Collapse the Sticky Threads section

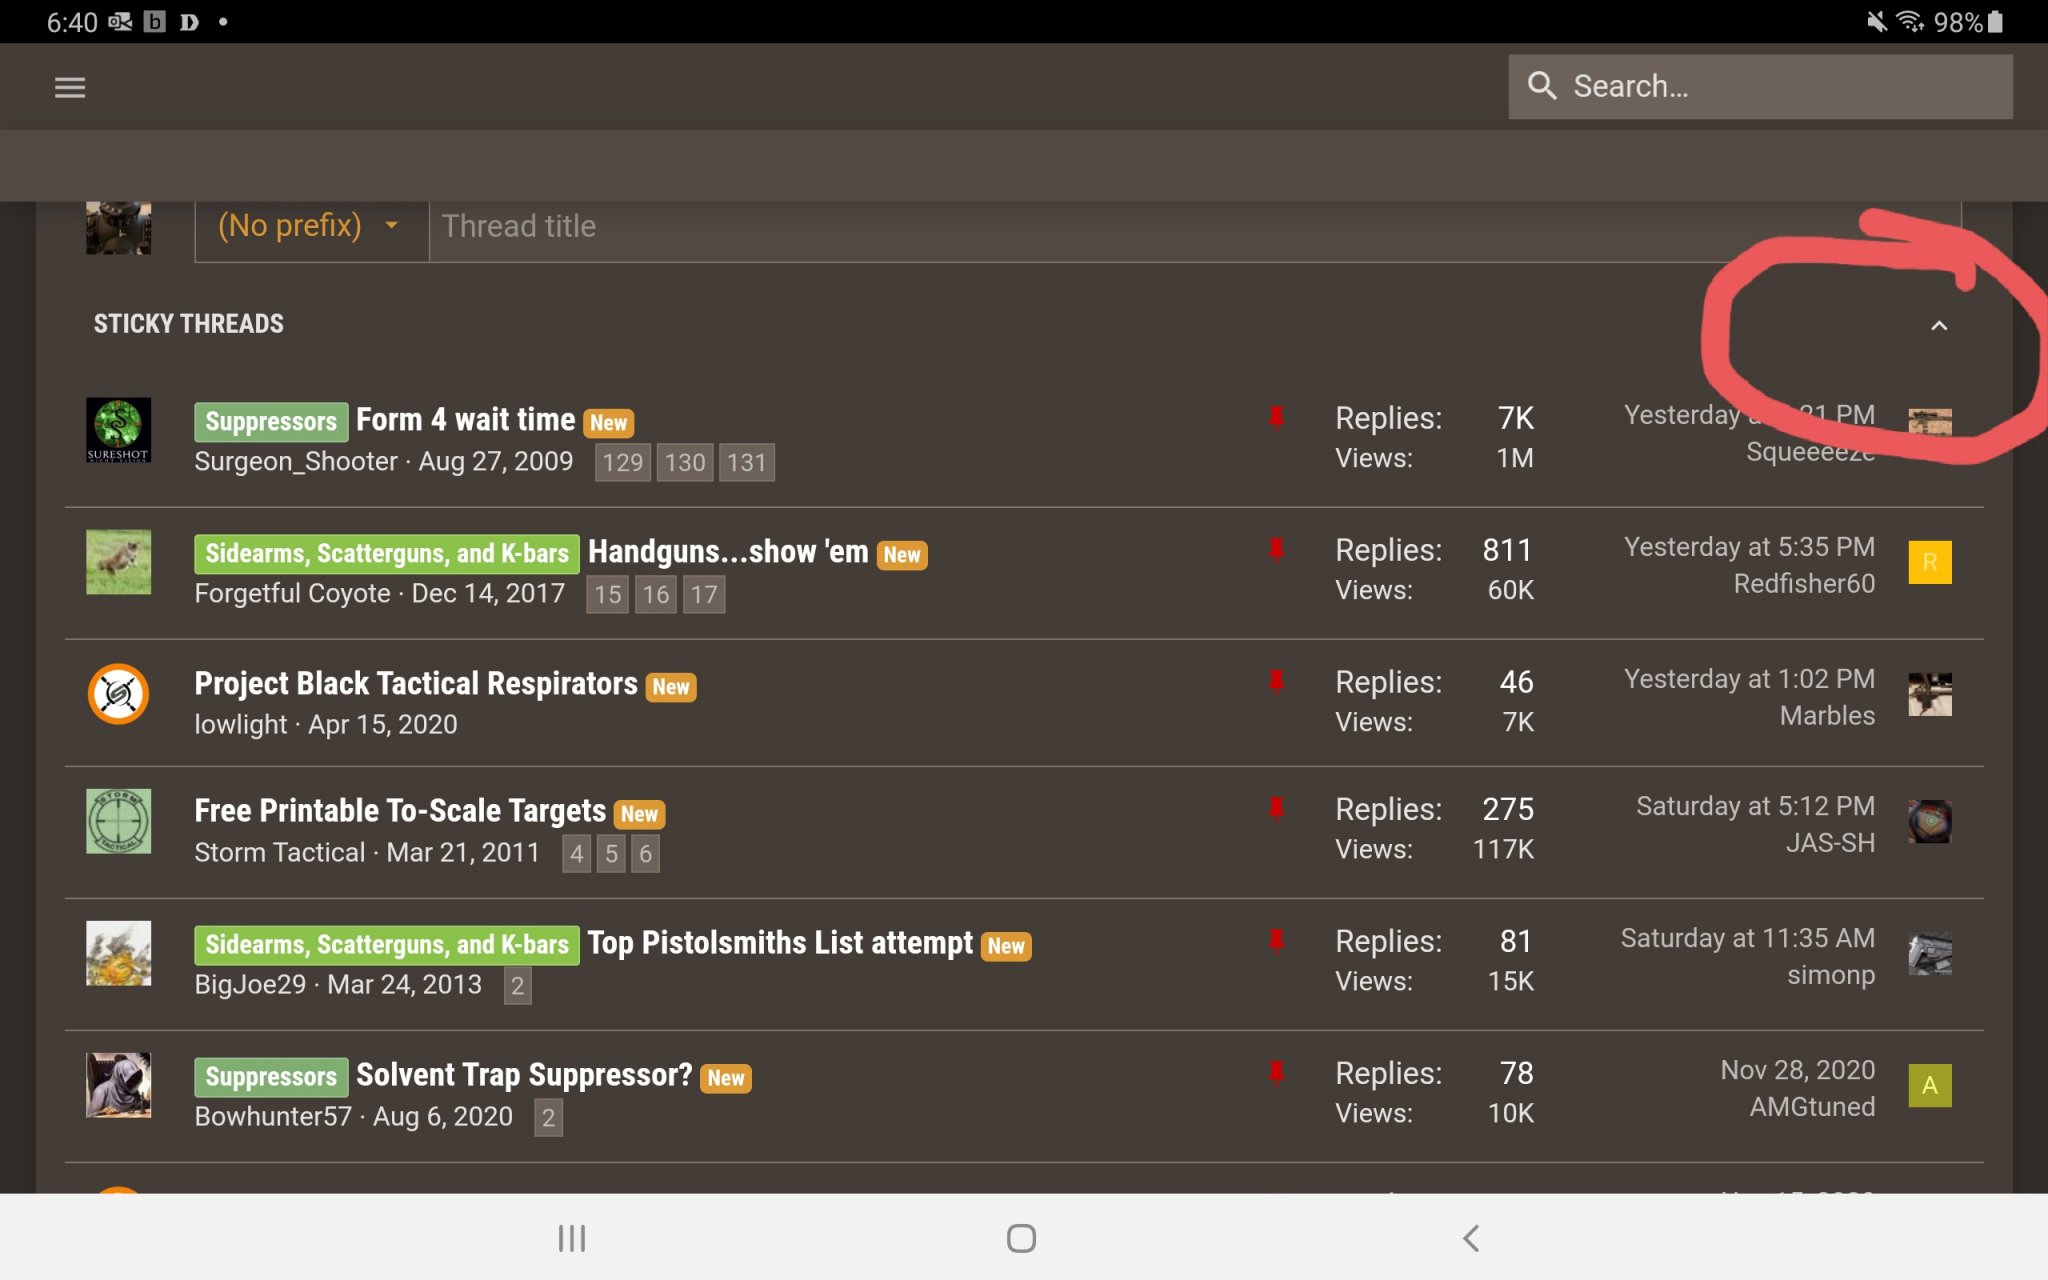coord(1938,326)
